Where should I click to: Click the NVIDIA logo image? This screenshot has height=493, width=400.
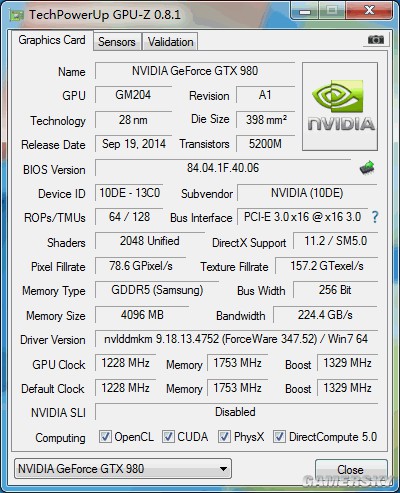pyautogui.click(x=340, y=106)
